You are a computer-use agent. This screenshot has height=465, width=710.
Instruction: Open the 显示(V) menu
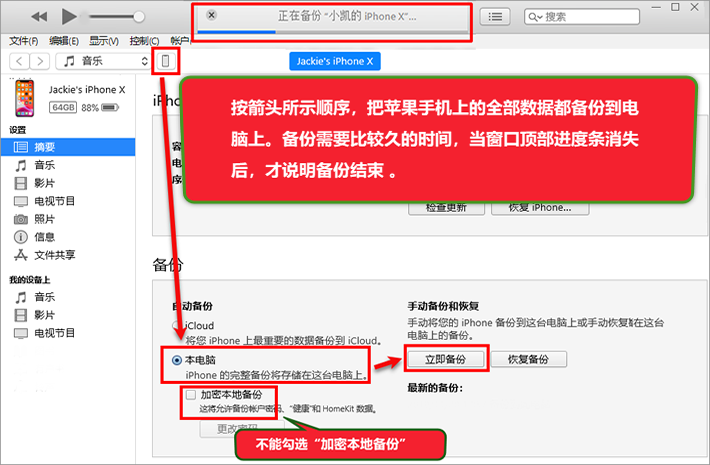(x=104, y=41)
